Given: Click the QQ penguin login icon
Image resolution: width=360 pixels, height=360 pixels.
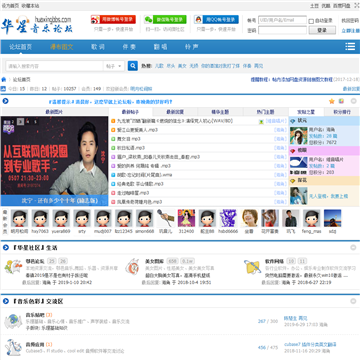Looking at the screenshot, I should tap(198, 20).
